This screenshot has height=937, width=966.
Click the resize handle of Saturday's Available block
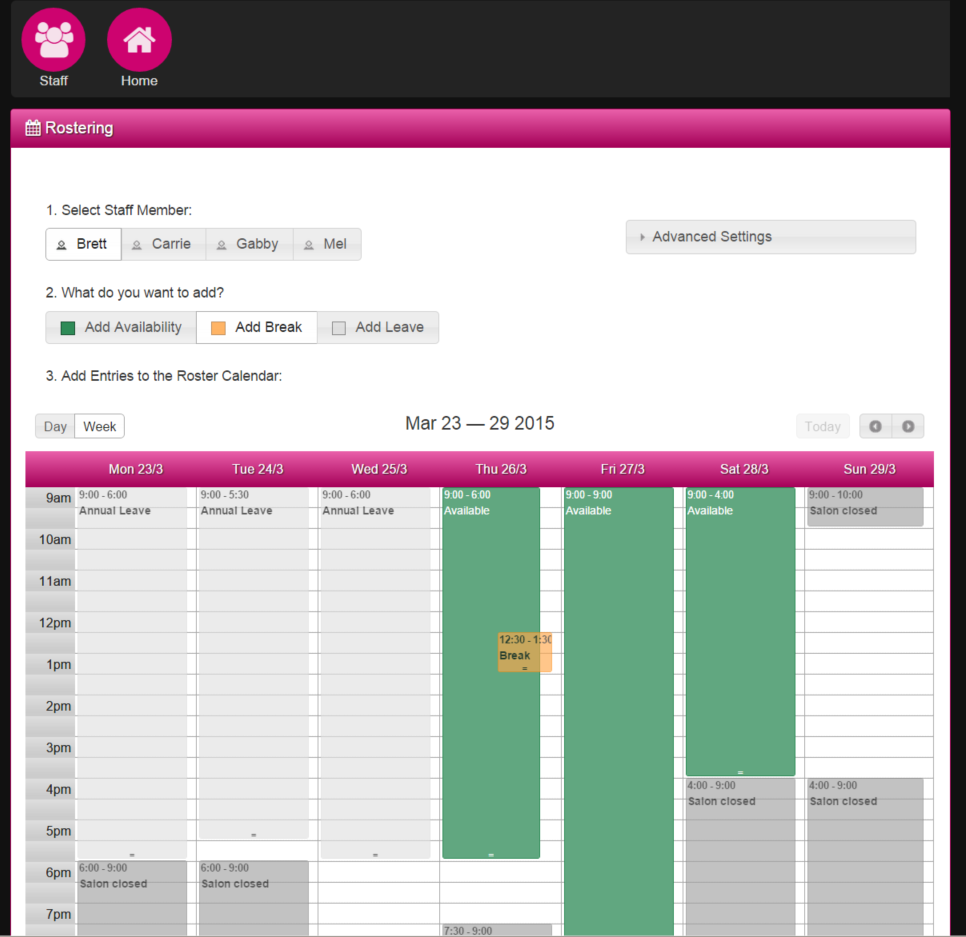(x=741, y=773)
